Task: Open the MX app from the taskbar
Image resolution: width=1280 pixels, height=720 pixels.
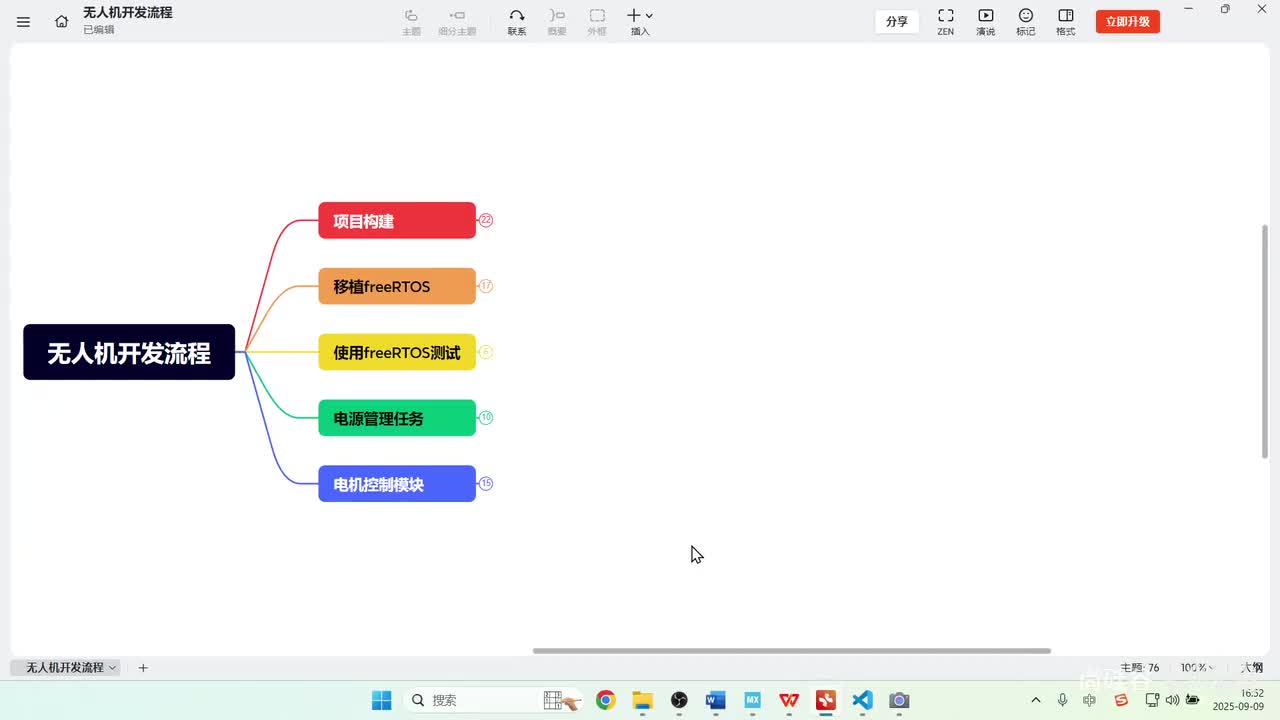Action: 753,700
